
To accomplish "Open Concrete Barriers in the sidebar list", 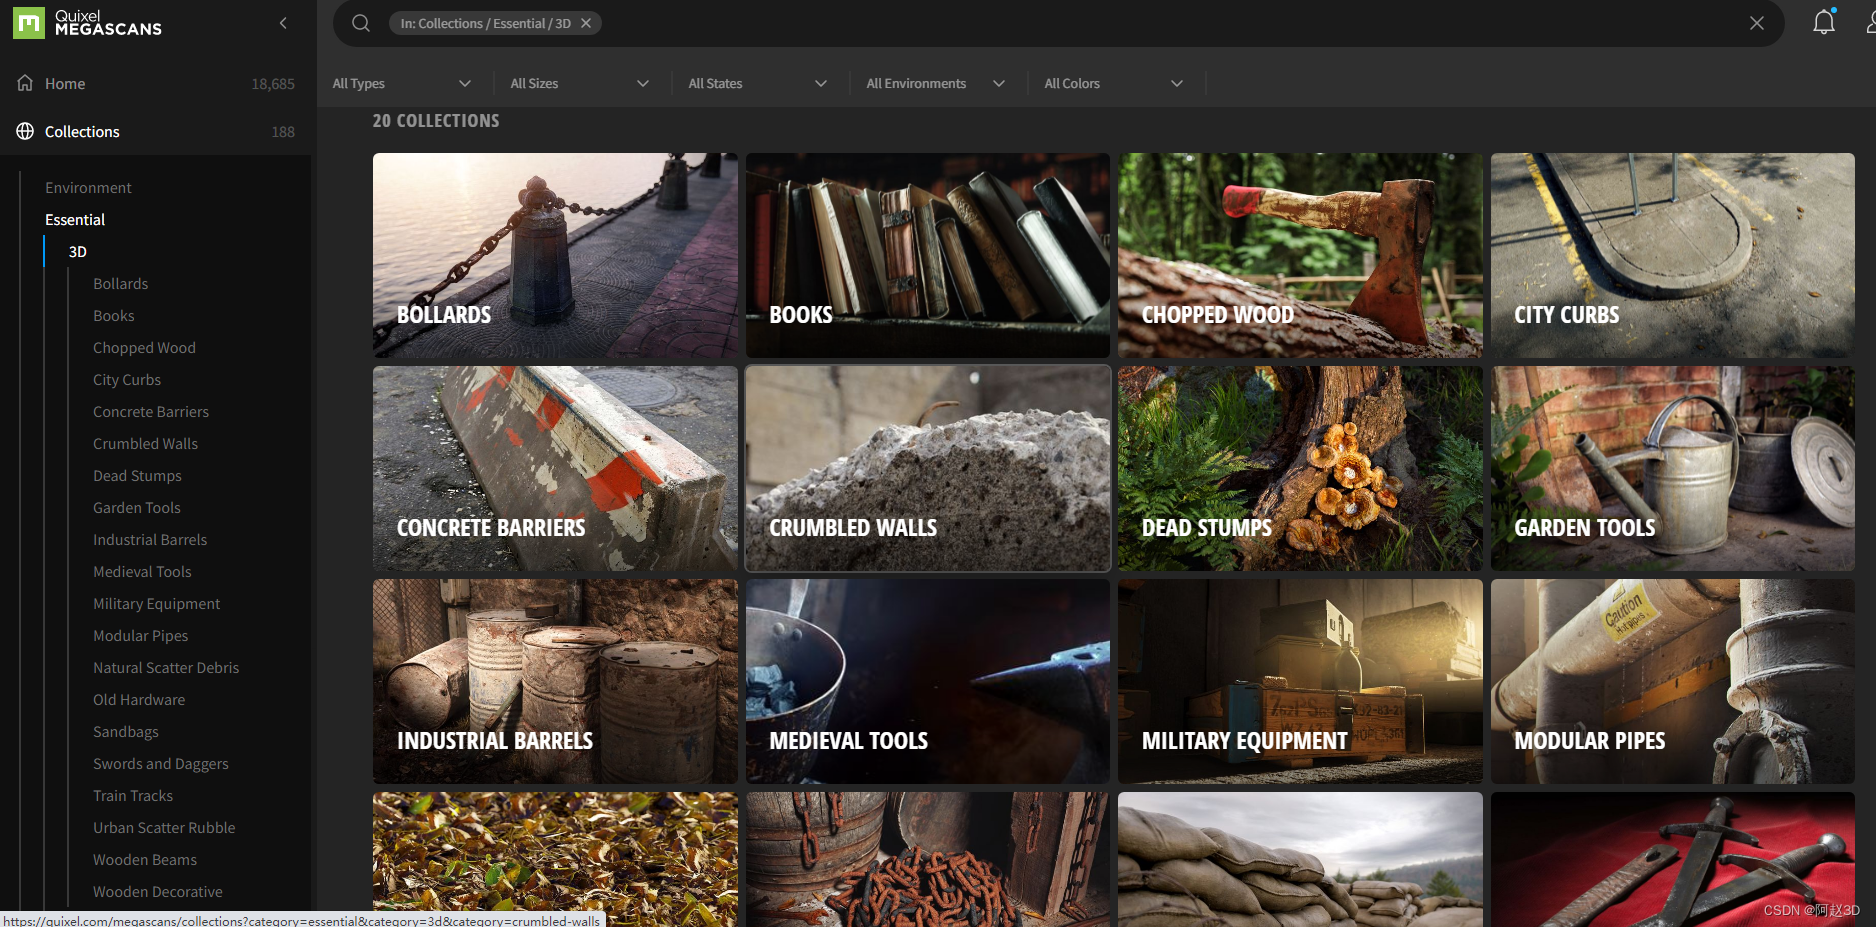I will tap(151, 411).
